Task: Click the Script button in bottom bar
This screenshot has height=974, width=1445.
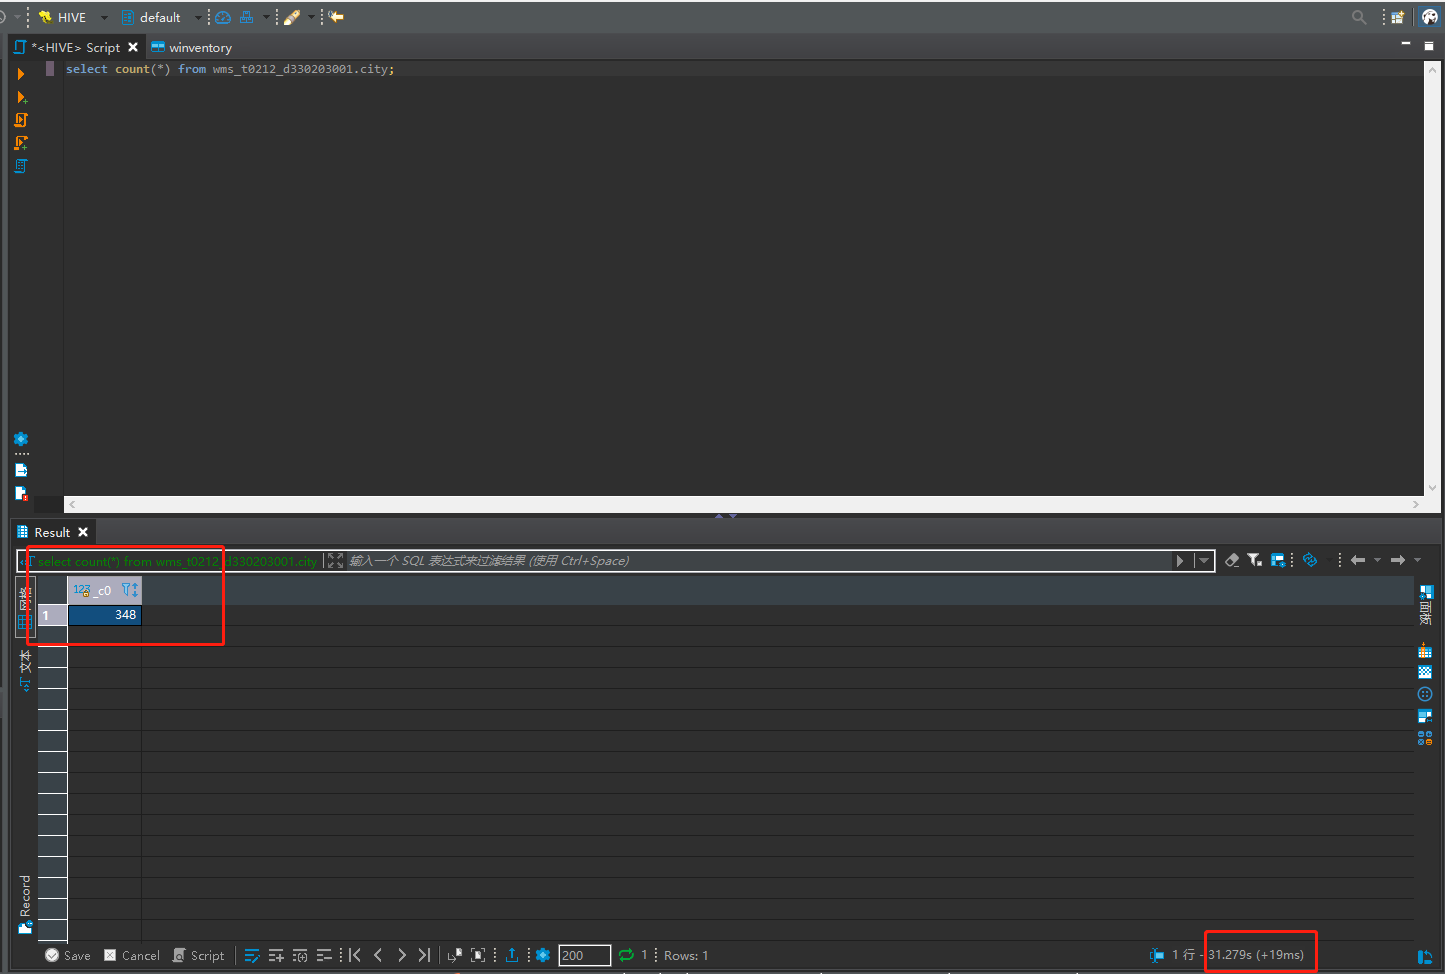Action: 199,955
